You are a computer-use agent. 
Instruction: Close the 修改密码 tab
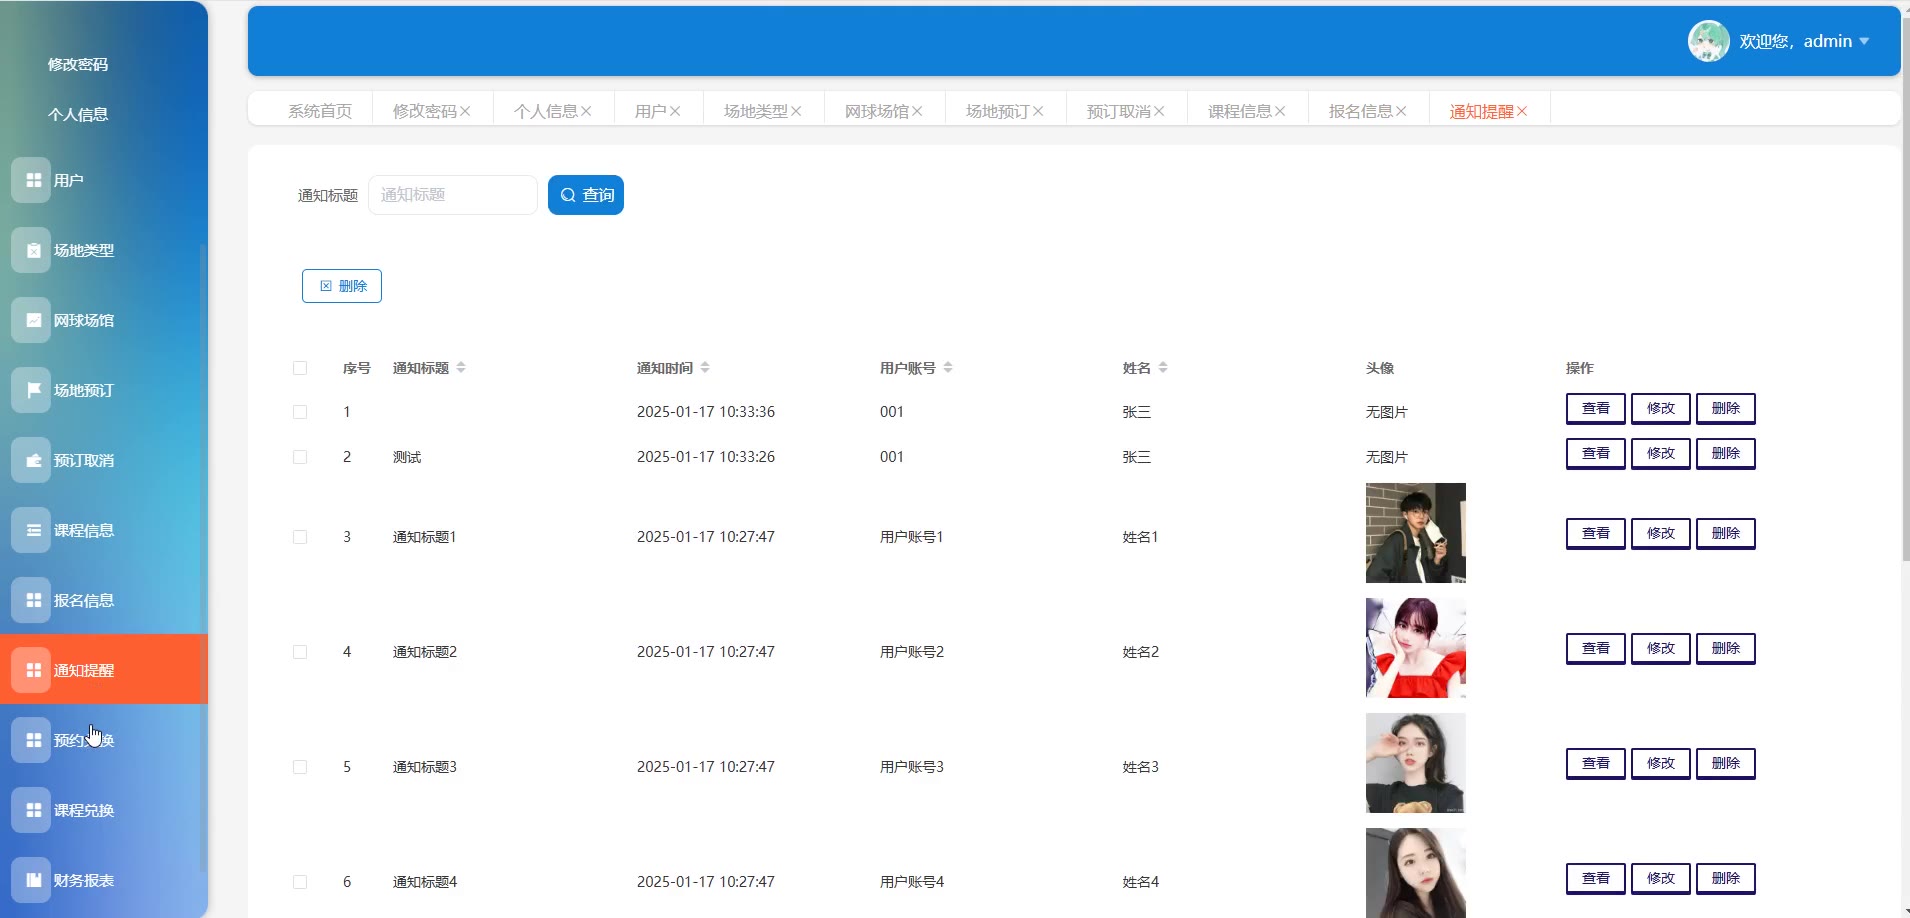(x=465, y=111)
